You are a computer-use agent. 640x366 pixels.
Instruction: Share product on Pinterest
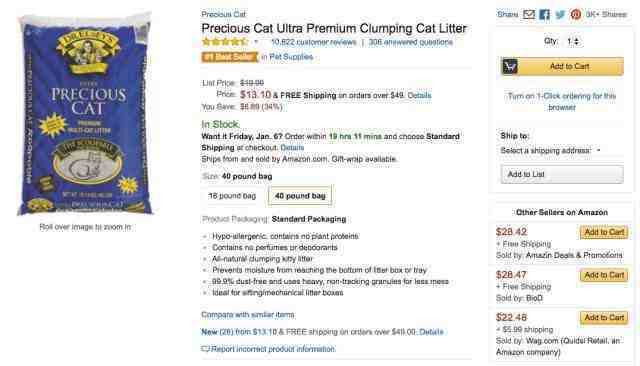tap(576, 14)
